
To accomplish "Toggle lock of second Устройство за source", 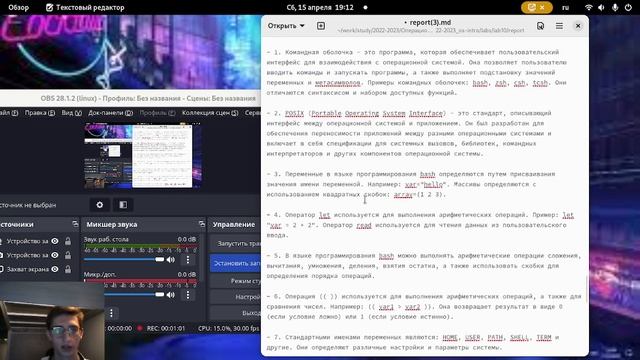I will coord(68,255).
